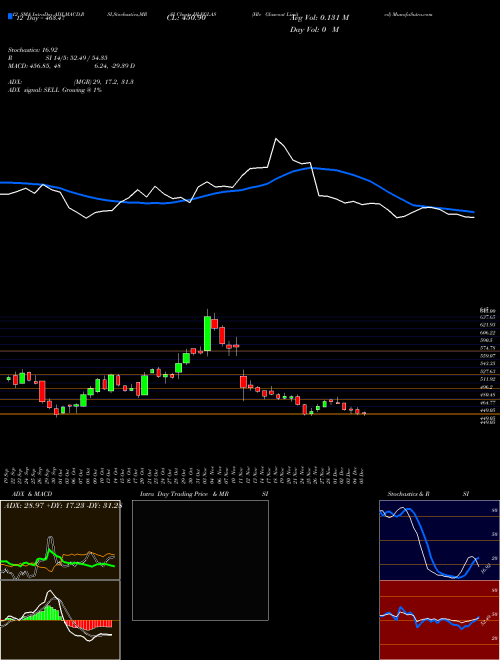Click the peak of the white price line
The height and width of the screenshot is (660, 500).
coord(276,138)
